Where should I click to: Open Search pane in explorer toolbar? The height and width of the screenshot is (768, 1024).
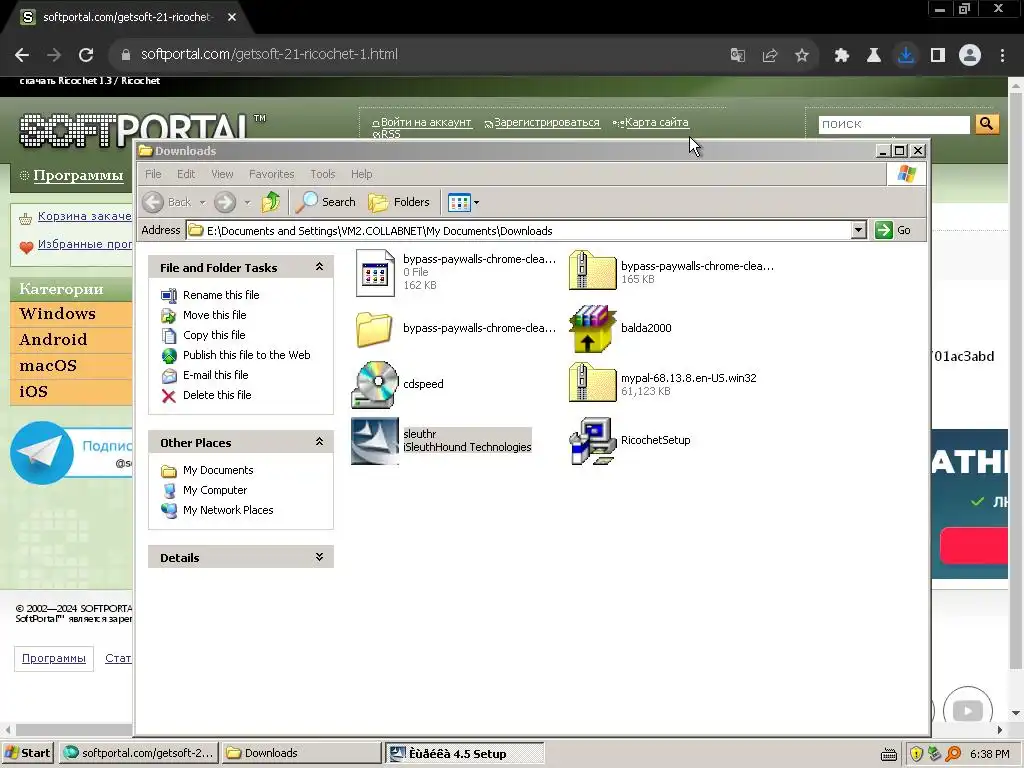pos(325,202)
